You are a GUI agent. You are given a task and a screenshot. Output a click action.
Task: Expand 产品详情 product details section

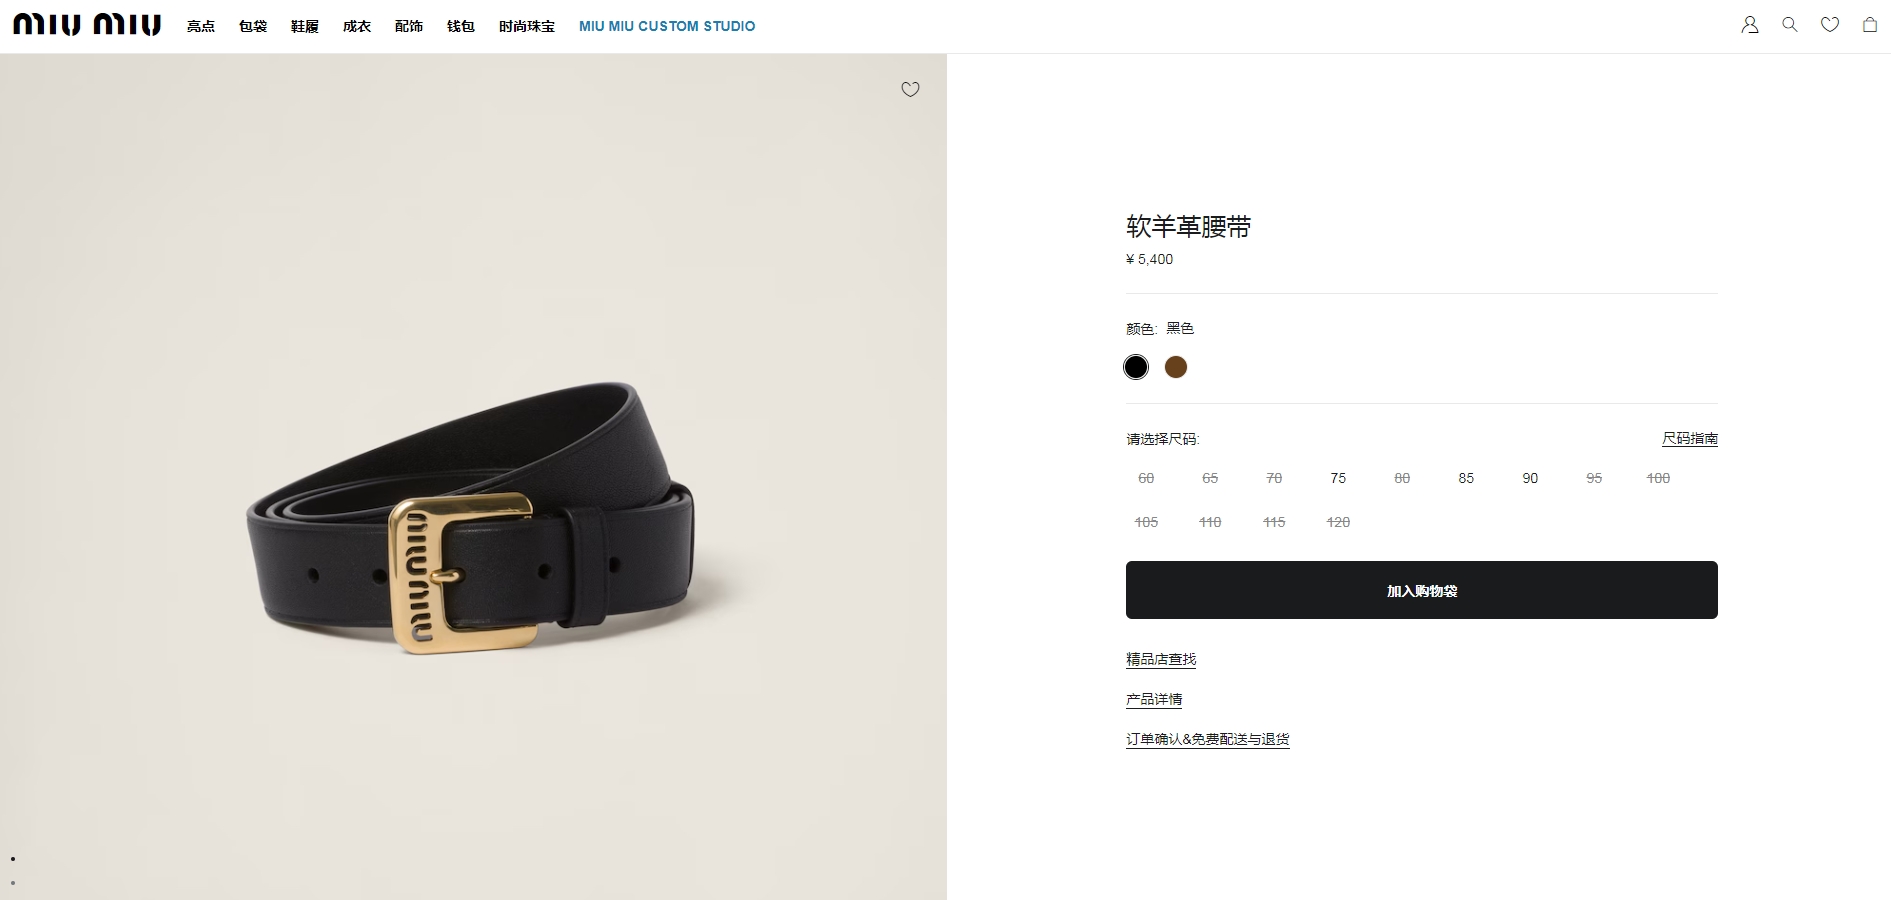point(1154,699)
